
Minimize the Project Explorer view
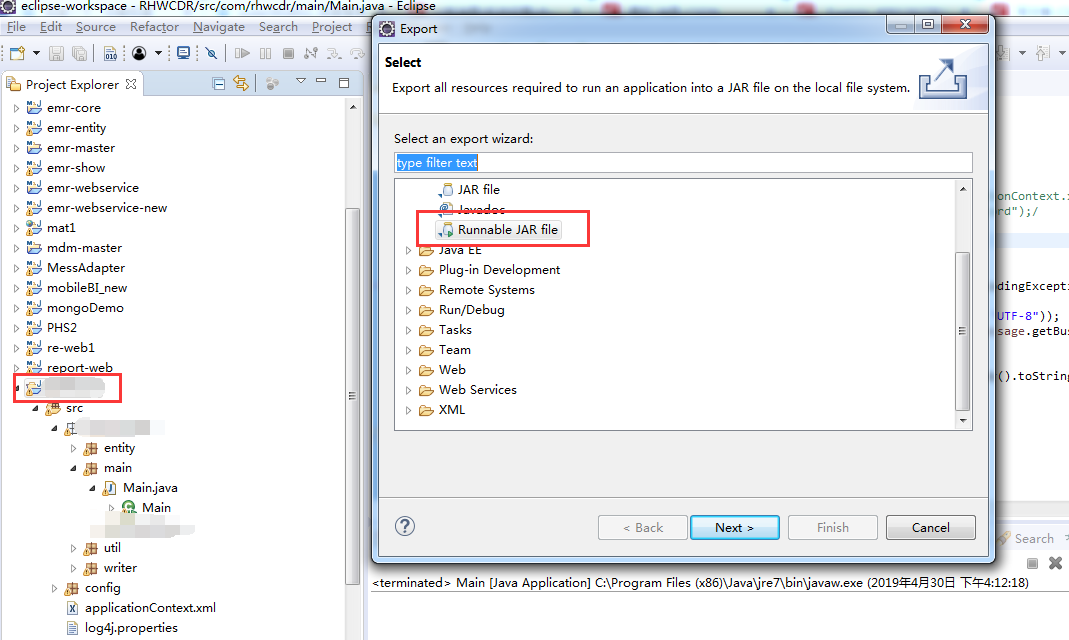tap(319, 82)
